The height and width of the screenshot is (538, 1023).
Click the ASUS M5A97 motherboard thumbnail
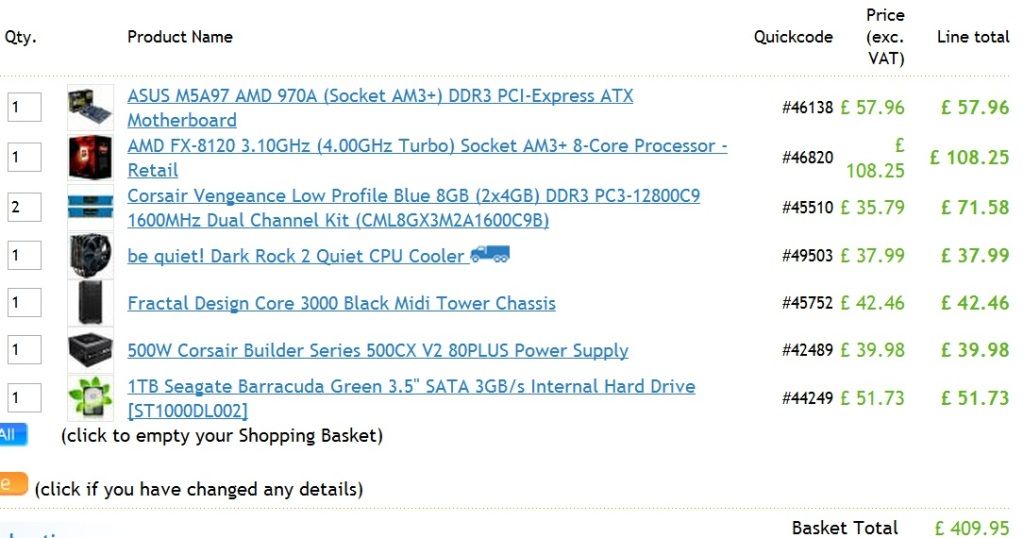click(90, 108)
